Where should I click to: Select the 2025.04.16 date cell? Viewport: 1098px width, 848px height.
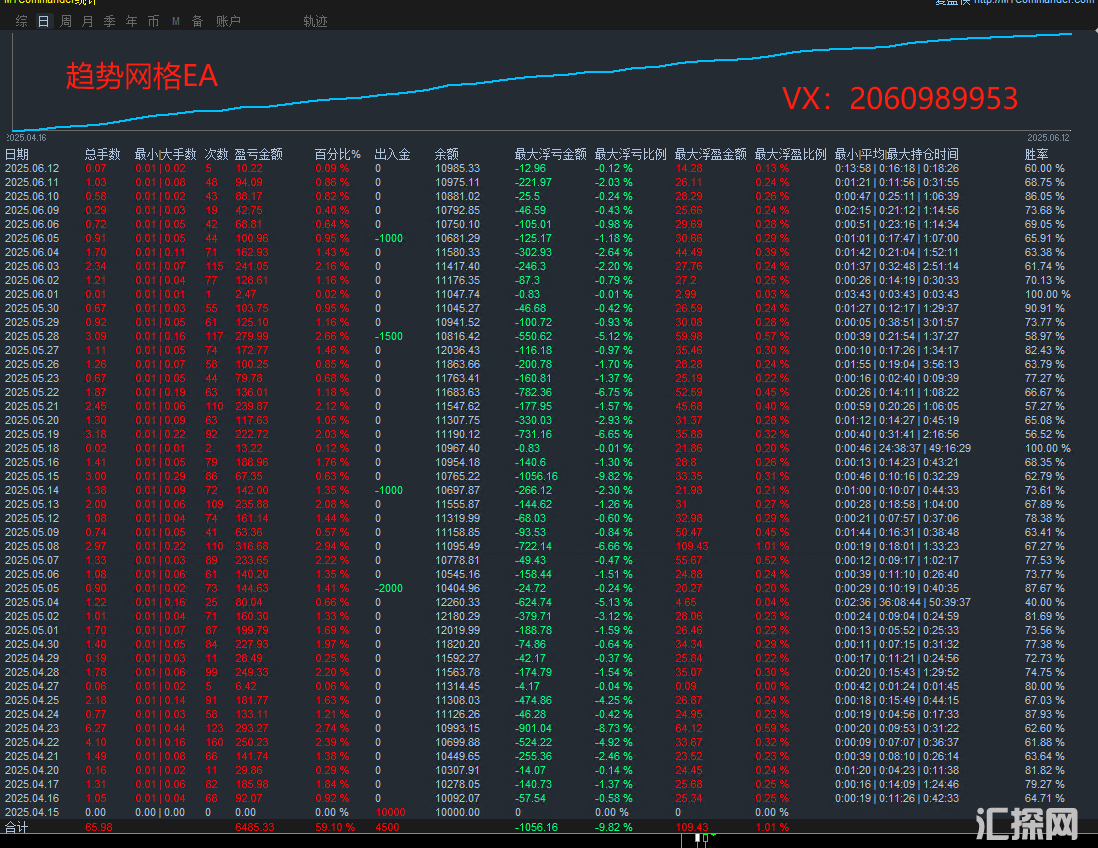click(x=32, y=798)
